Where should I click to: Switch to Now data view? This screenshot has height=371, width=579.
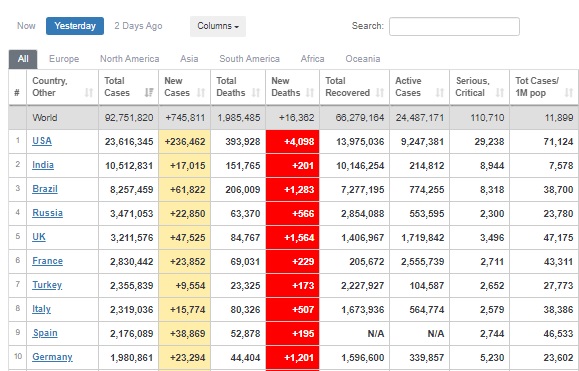[26, 26]
